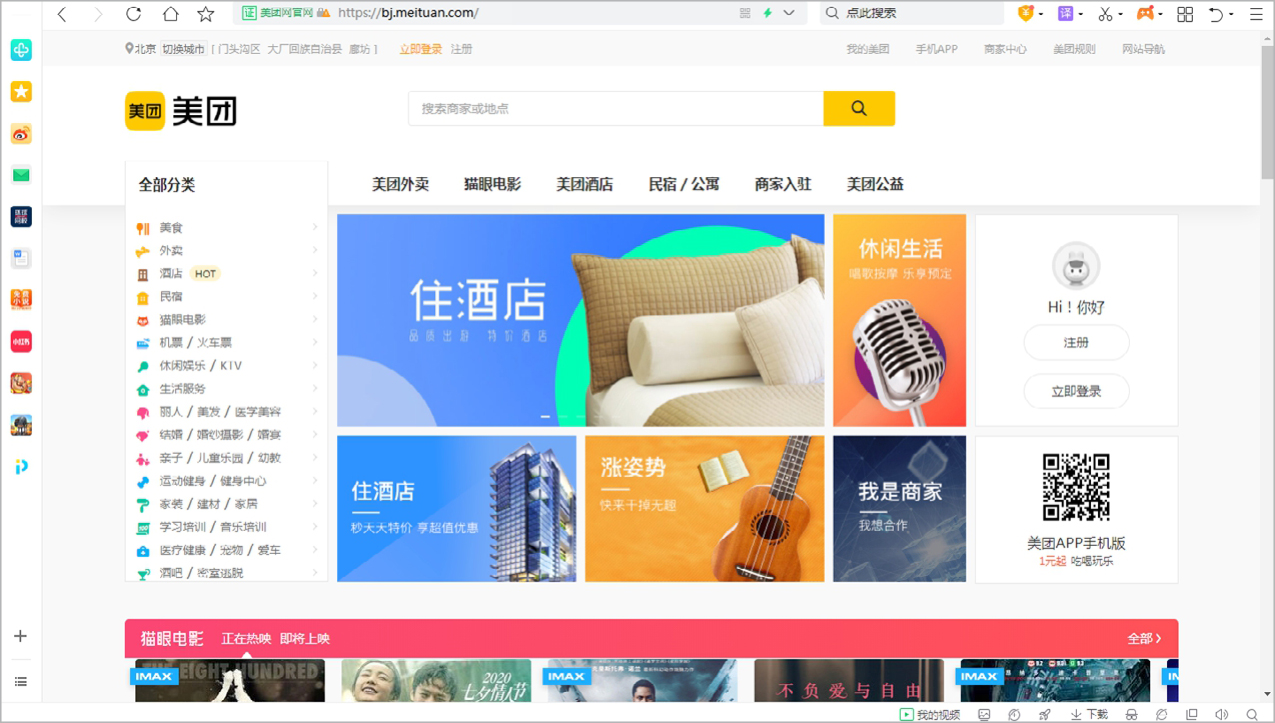Click the 注册 button in the user card

tap(1076, 343)
